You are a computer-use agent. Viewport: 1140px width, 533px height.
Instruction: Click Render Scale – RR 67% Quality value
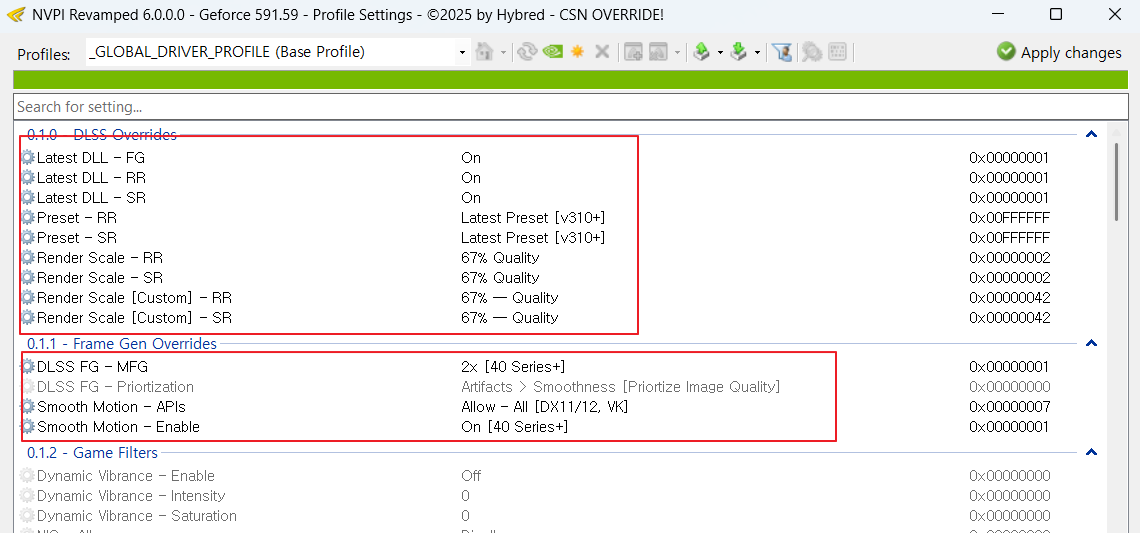[500, 257]
